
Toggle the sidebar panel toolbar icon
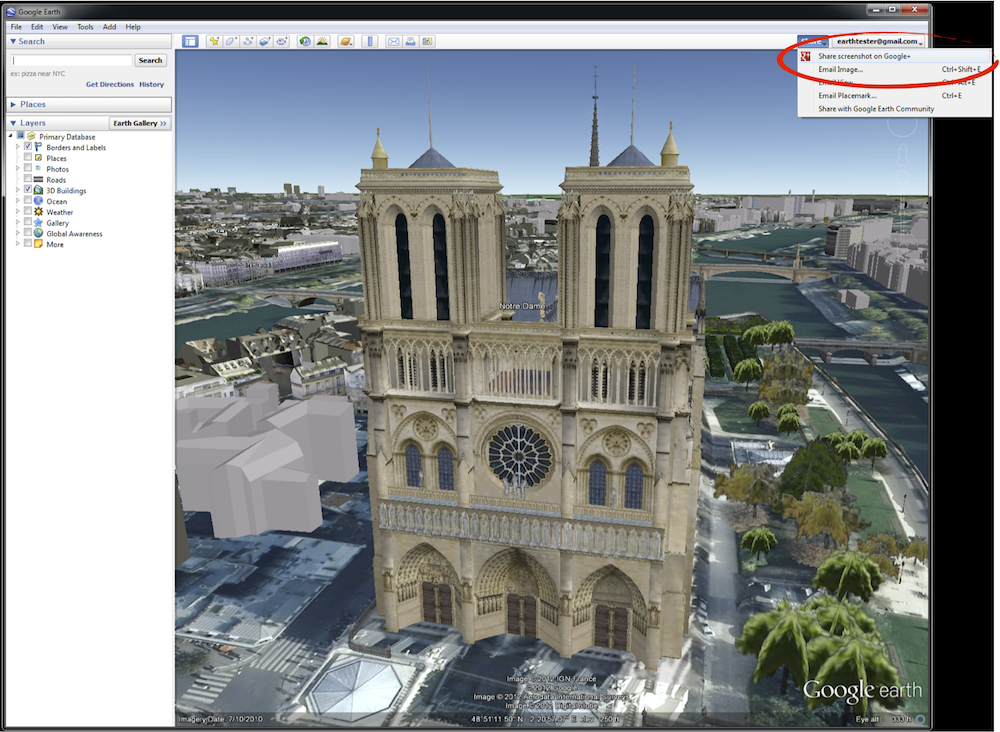pos(191,41)
